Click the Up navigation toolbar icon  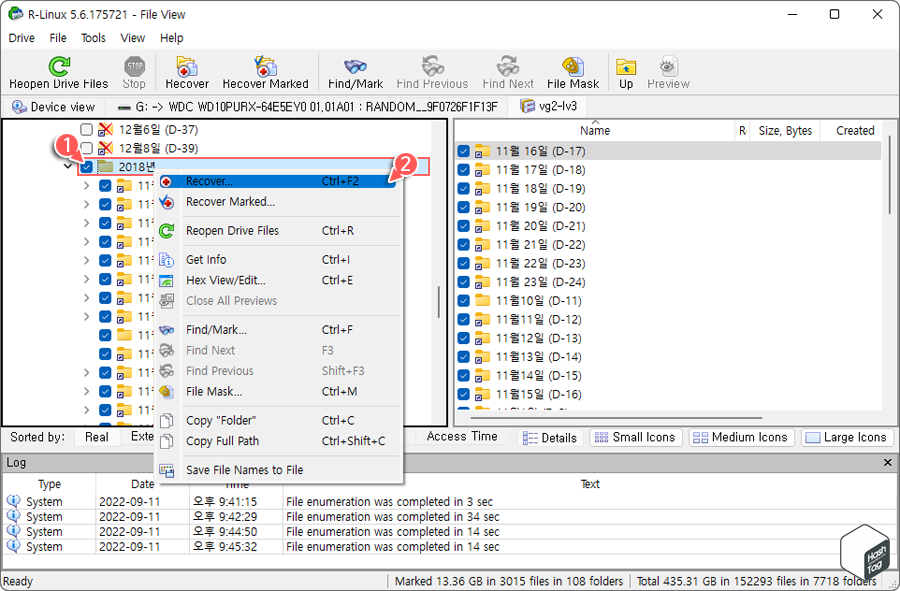[625, 70]
